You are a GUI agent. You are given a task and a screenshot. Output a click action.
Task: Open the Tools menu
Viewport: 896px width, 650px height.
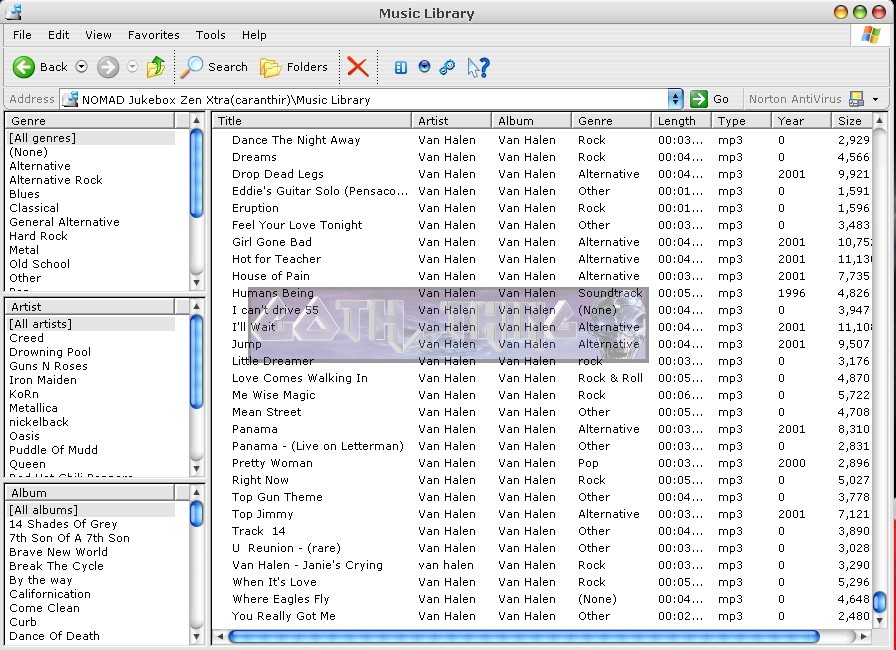210,35
